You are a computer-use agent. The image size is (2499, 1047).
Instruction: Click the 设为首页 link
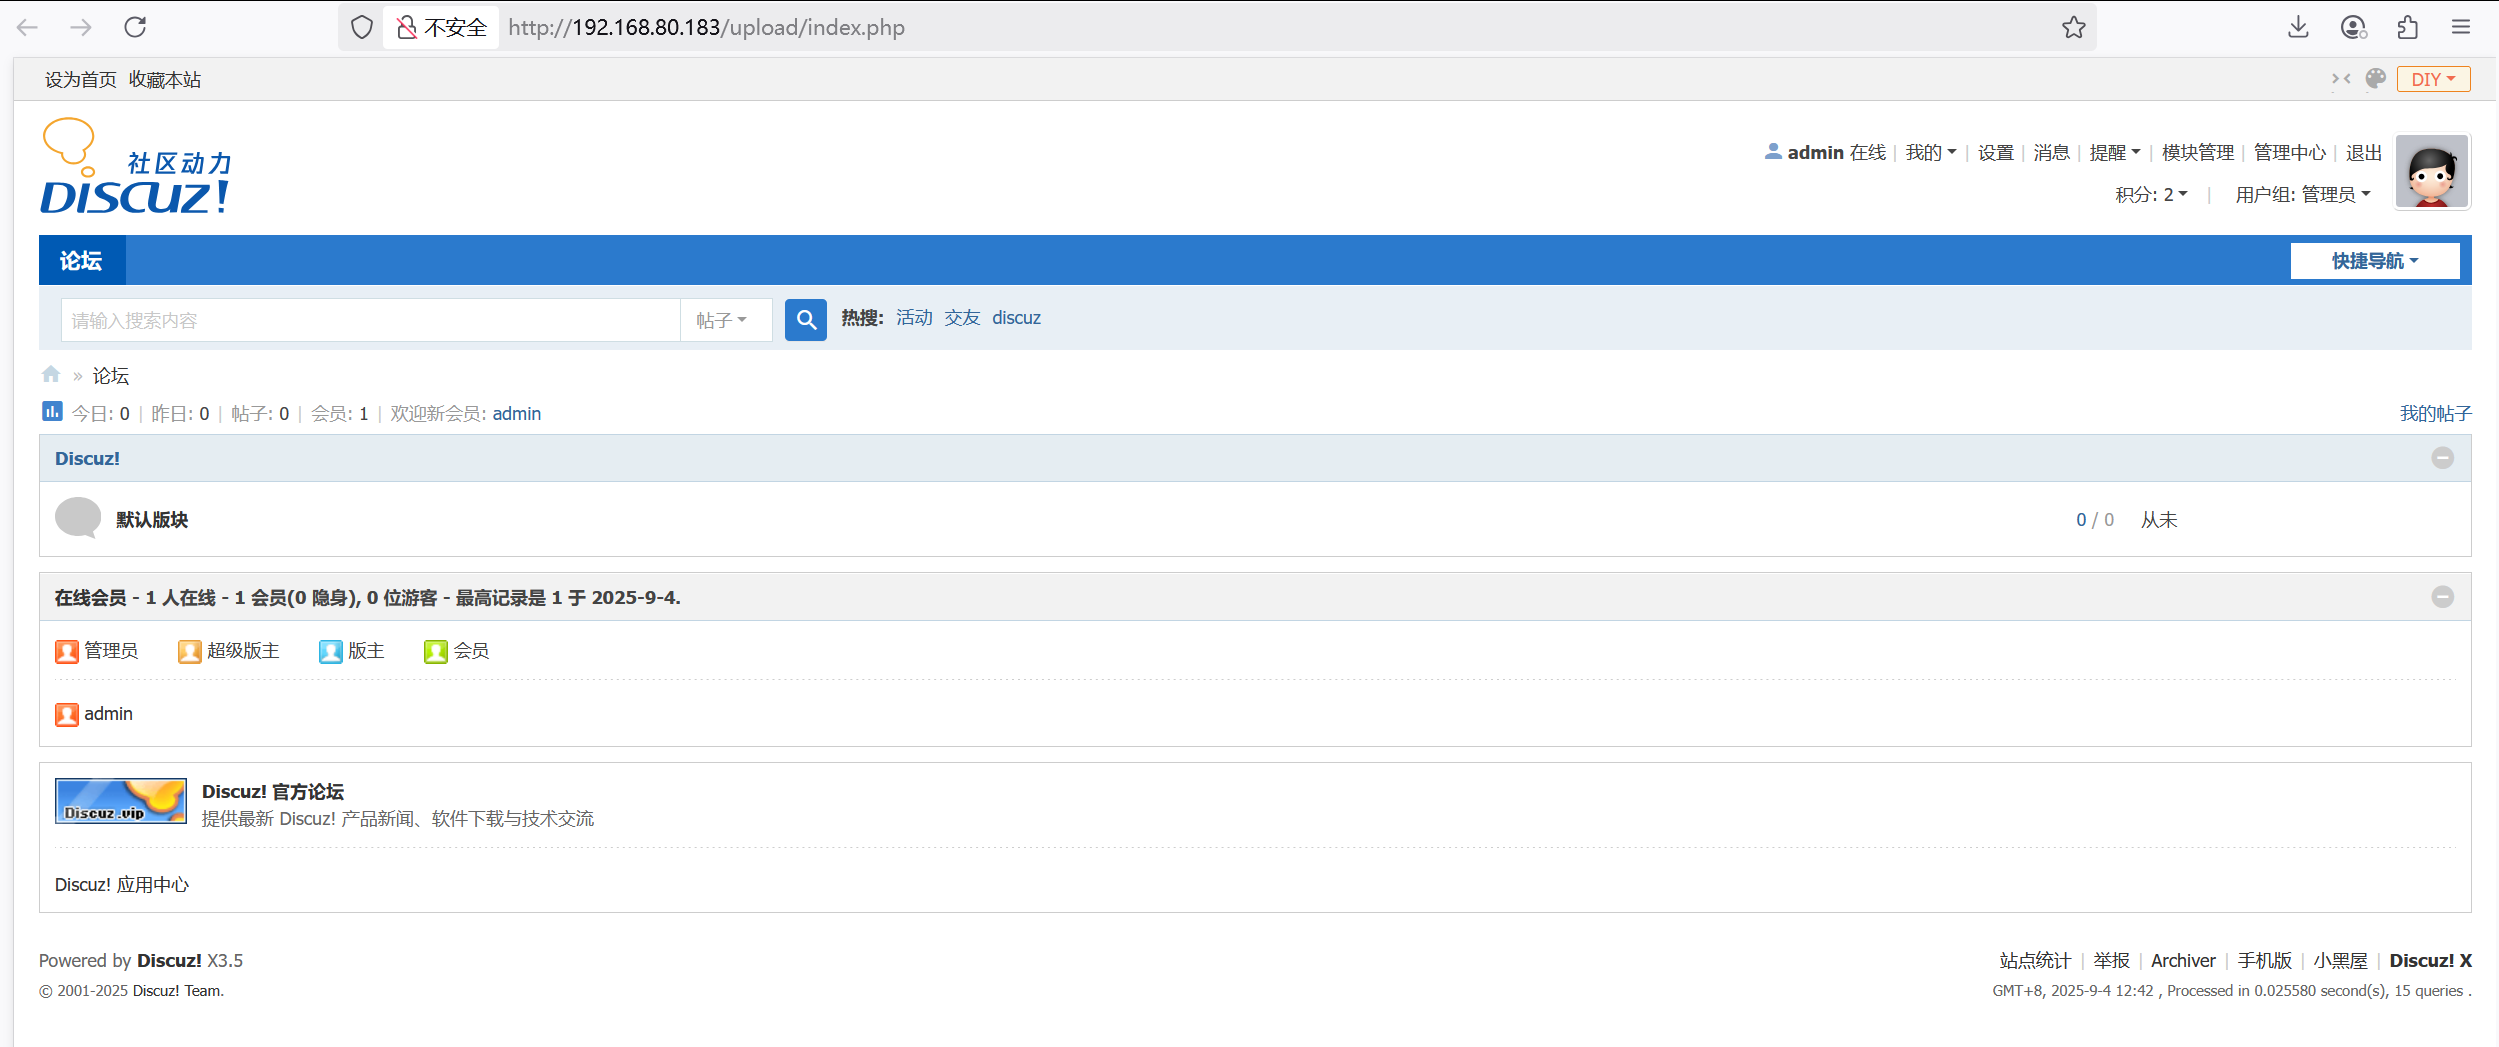80,79
